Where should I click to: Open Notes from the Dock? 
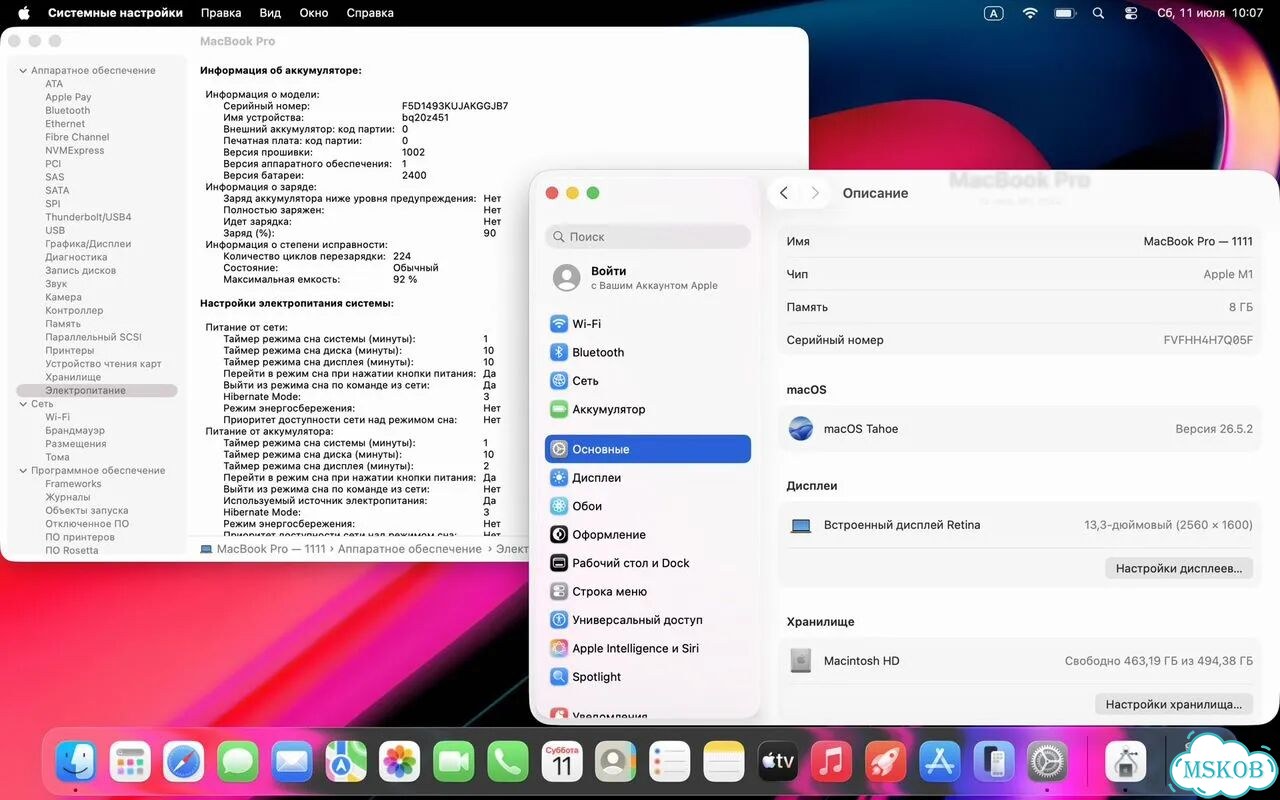pyautogui.click(x=723, y=762)
